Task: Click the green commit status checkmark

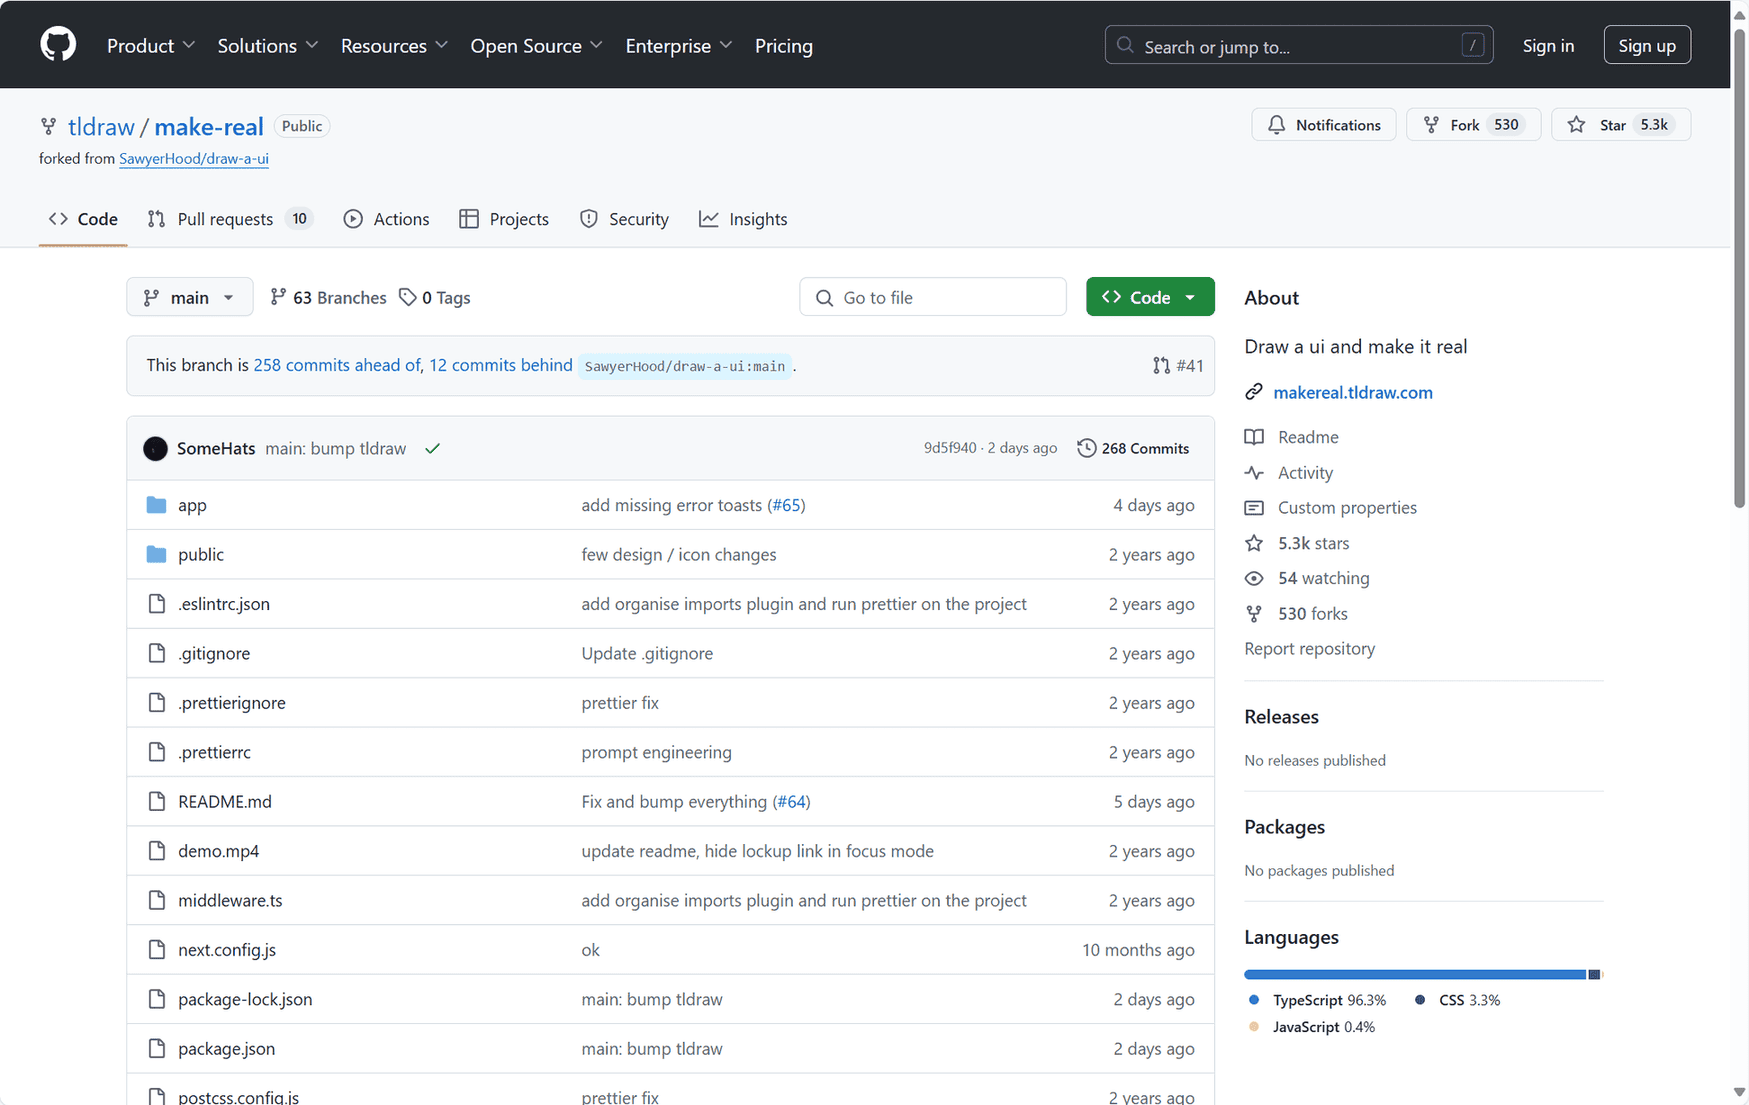Action: [432, 448]
